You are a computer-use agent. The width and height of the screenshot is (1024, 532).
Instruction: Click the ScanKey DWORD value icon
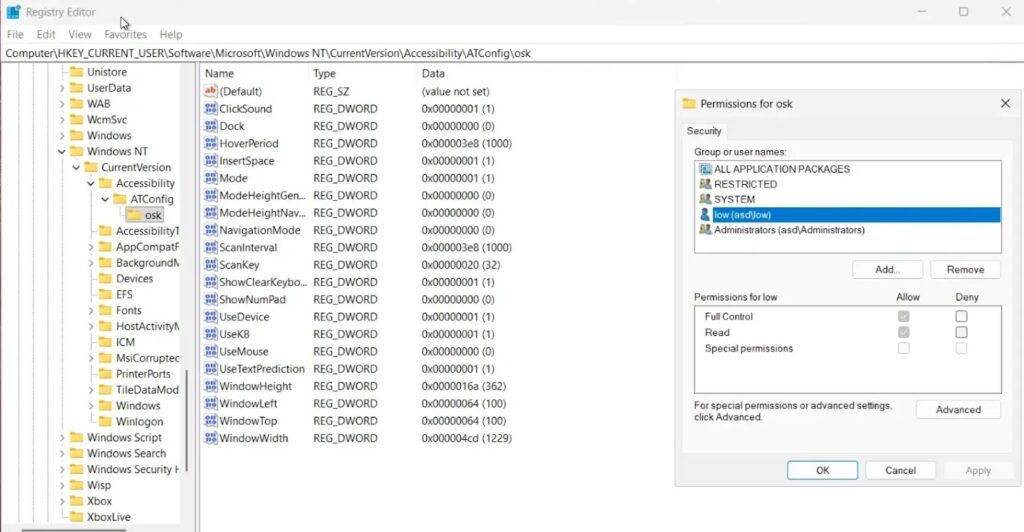click(211, 265)
